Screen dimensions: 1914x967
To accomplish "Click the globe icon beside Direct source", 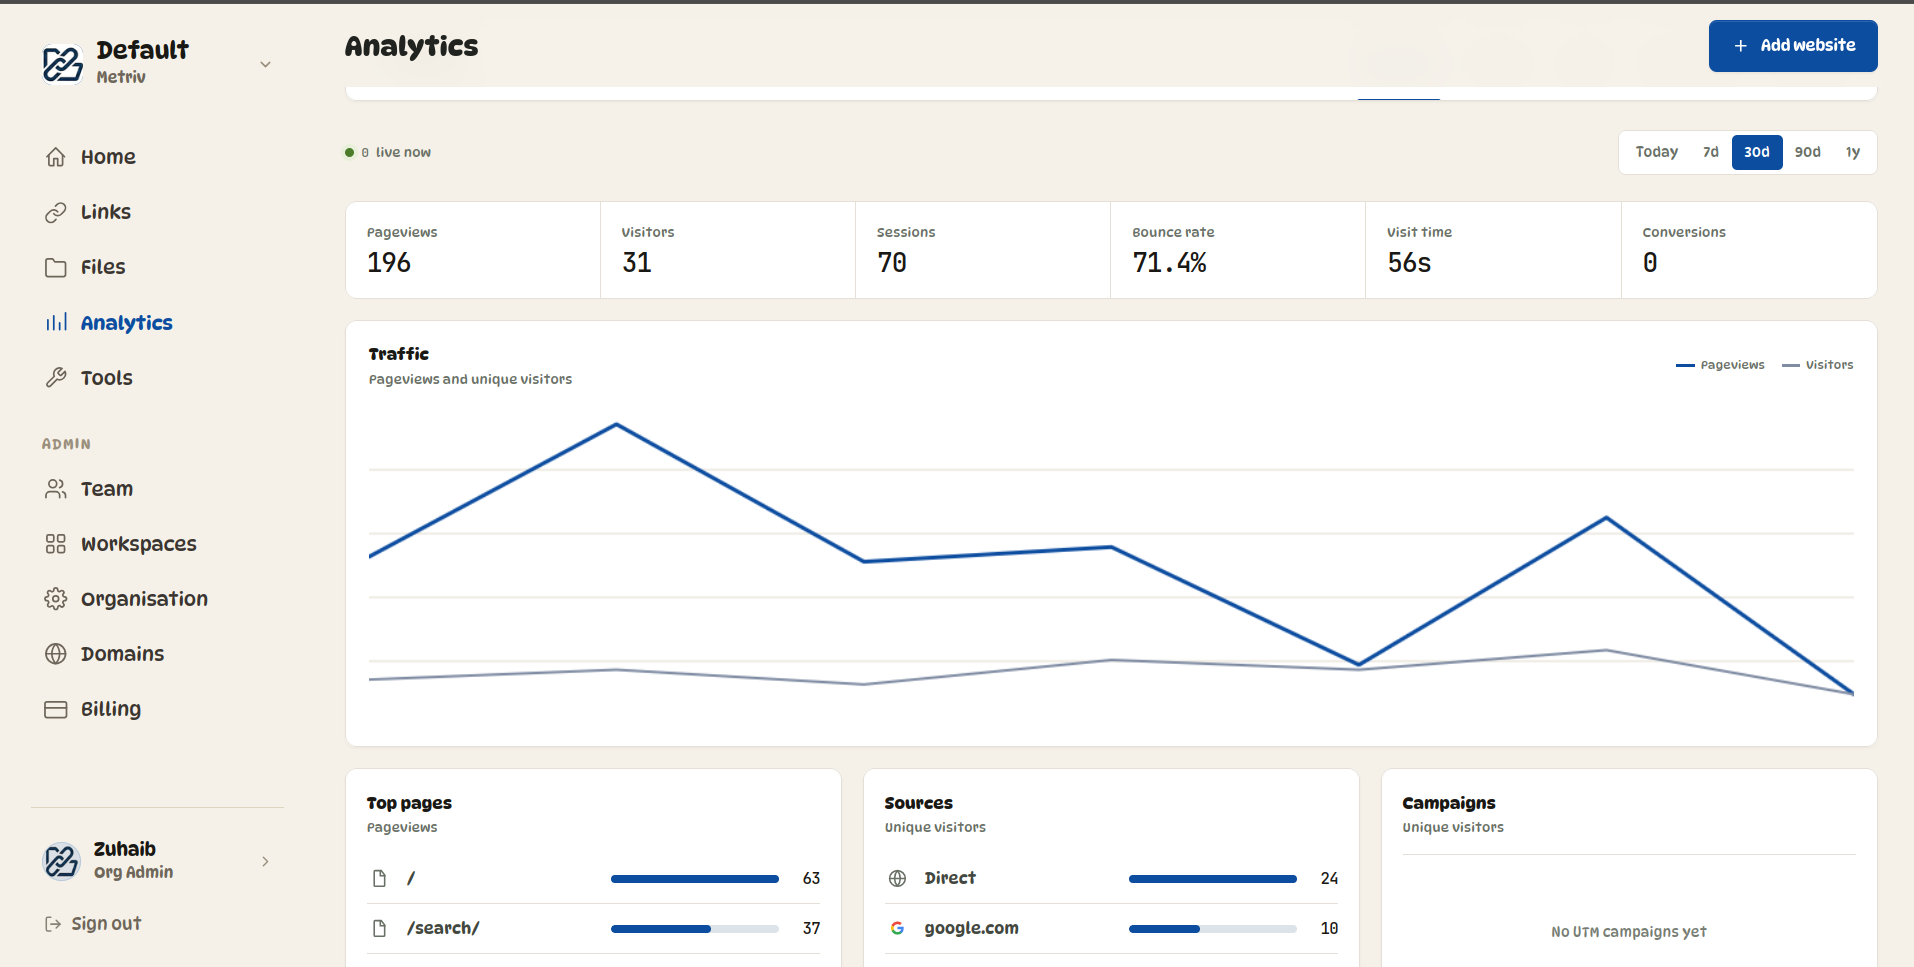I will click(897, 878).
